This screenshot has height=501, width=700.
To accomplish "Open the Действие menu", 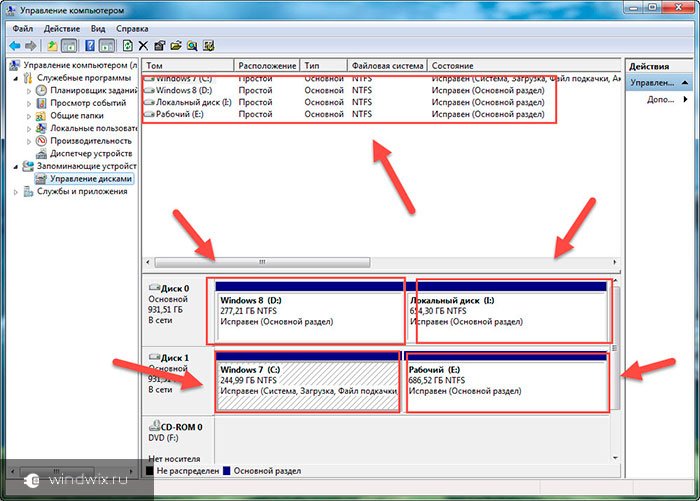I will 62,29.
